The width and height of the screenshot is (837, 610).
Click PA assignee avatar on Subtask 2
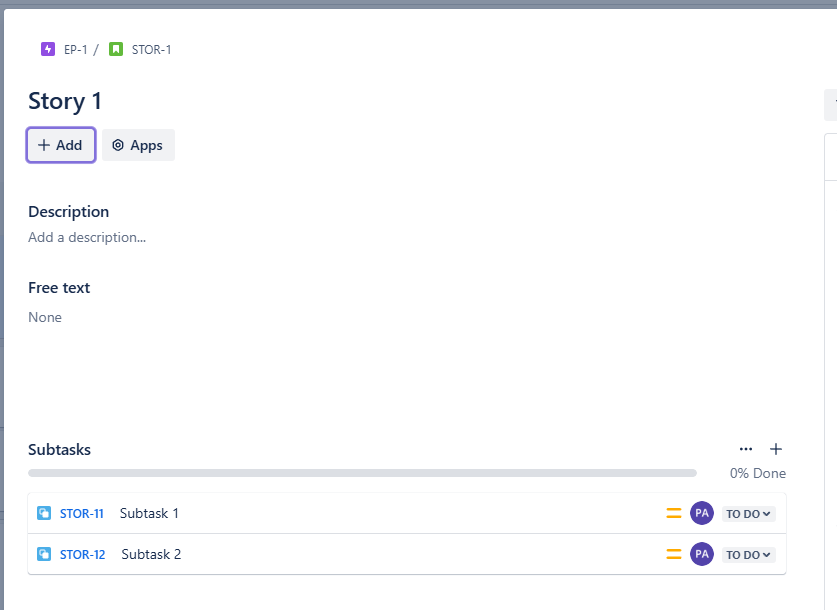(702, 553)
